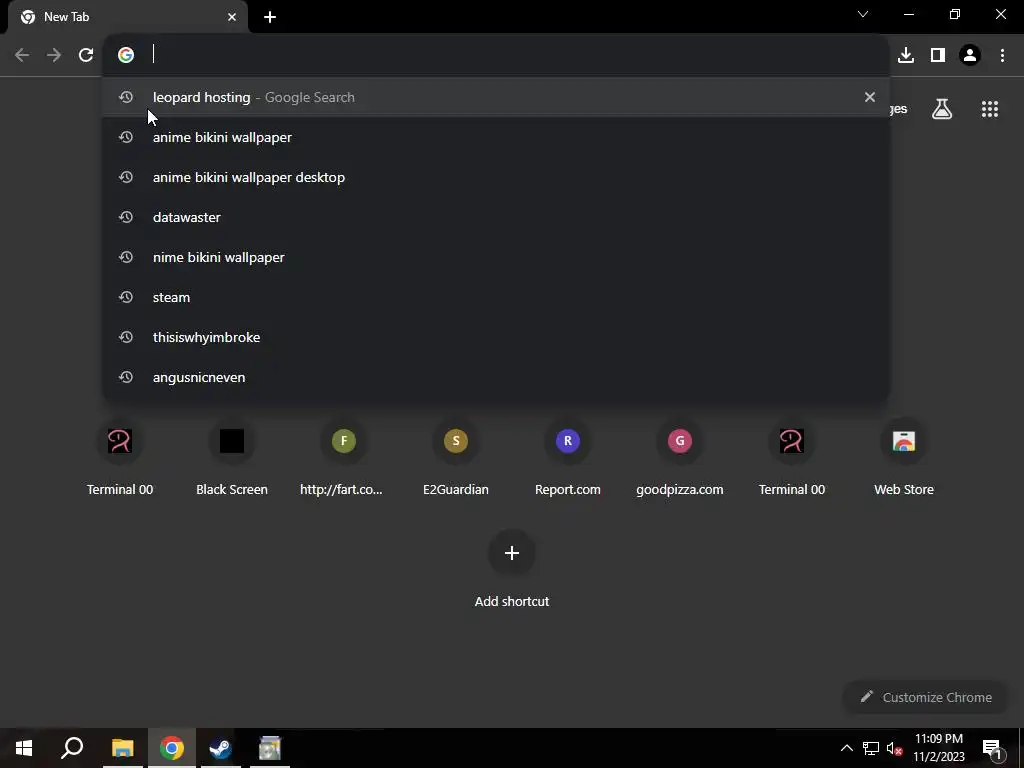Open the Search Labs flask icon

click(942, 109)
